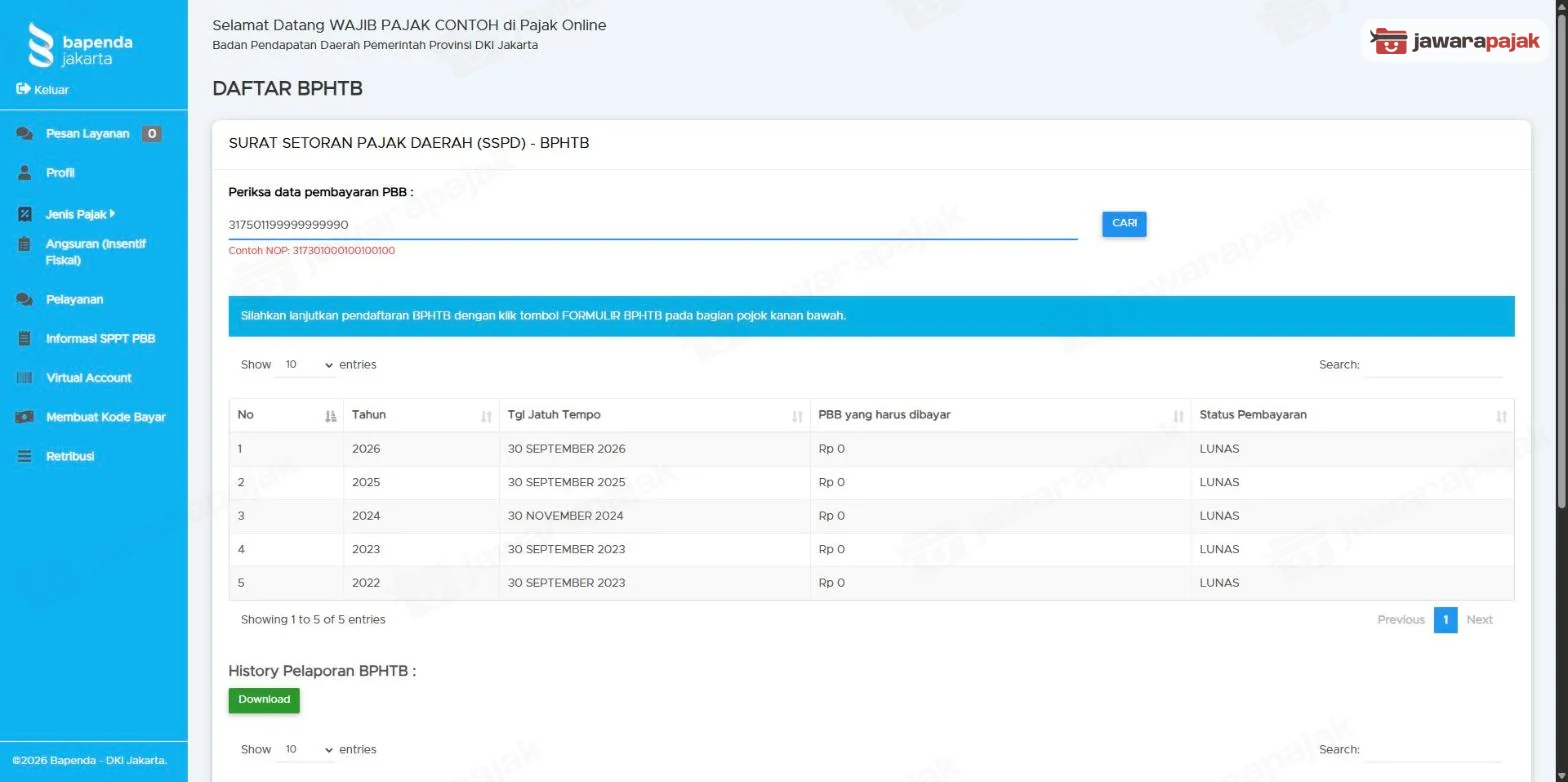The height and width of the screenshot is (782, 1568).
Task: Toggle sorting on Tgl Jatuh Tempo column
Action: 797,416
